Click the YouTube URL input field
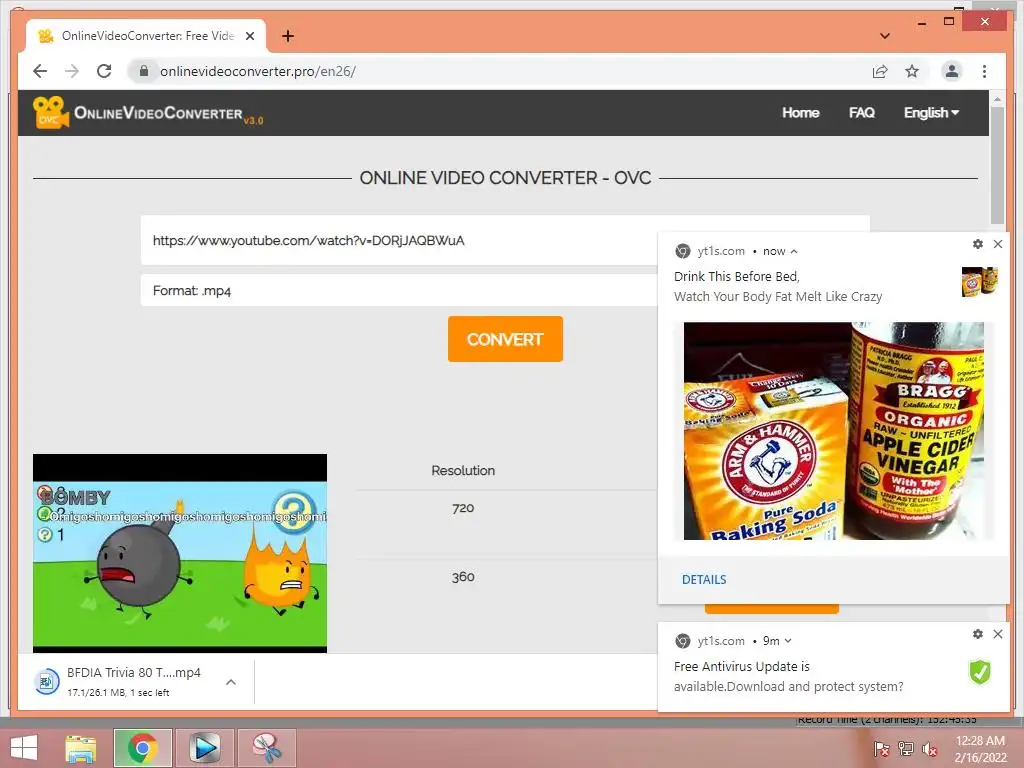Image resolution: width=1024 pixels, height=768 pixels. pyautogui.click(x=400, y=240)
